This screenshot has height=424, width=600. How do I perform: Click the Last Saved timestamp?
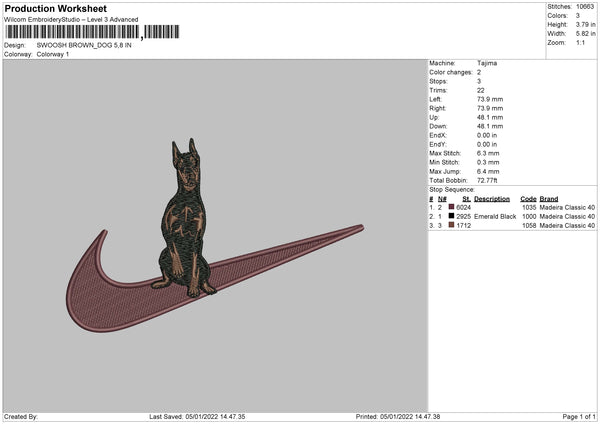click(x=197, y=416)
